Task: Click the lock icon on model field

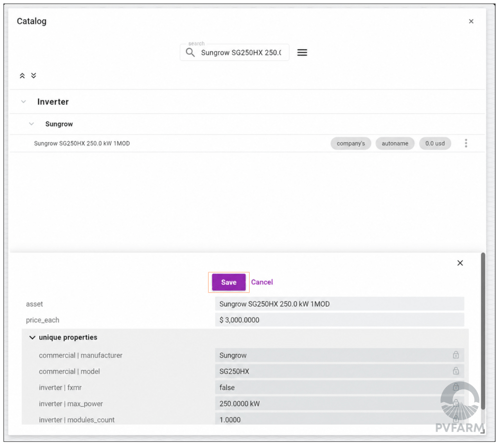Action: coord(456,371)
